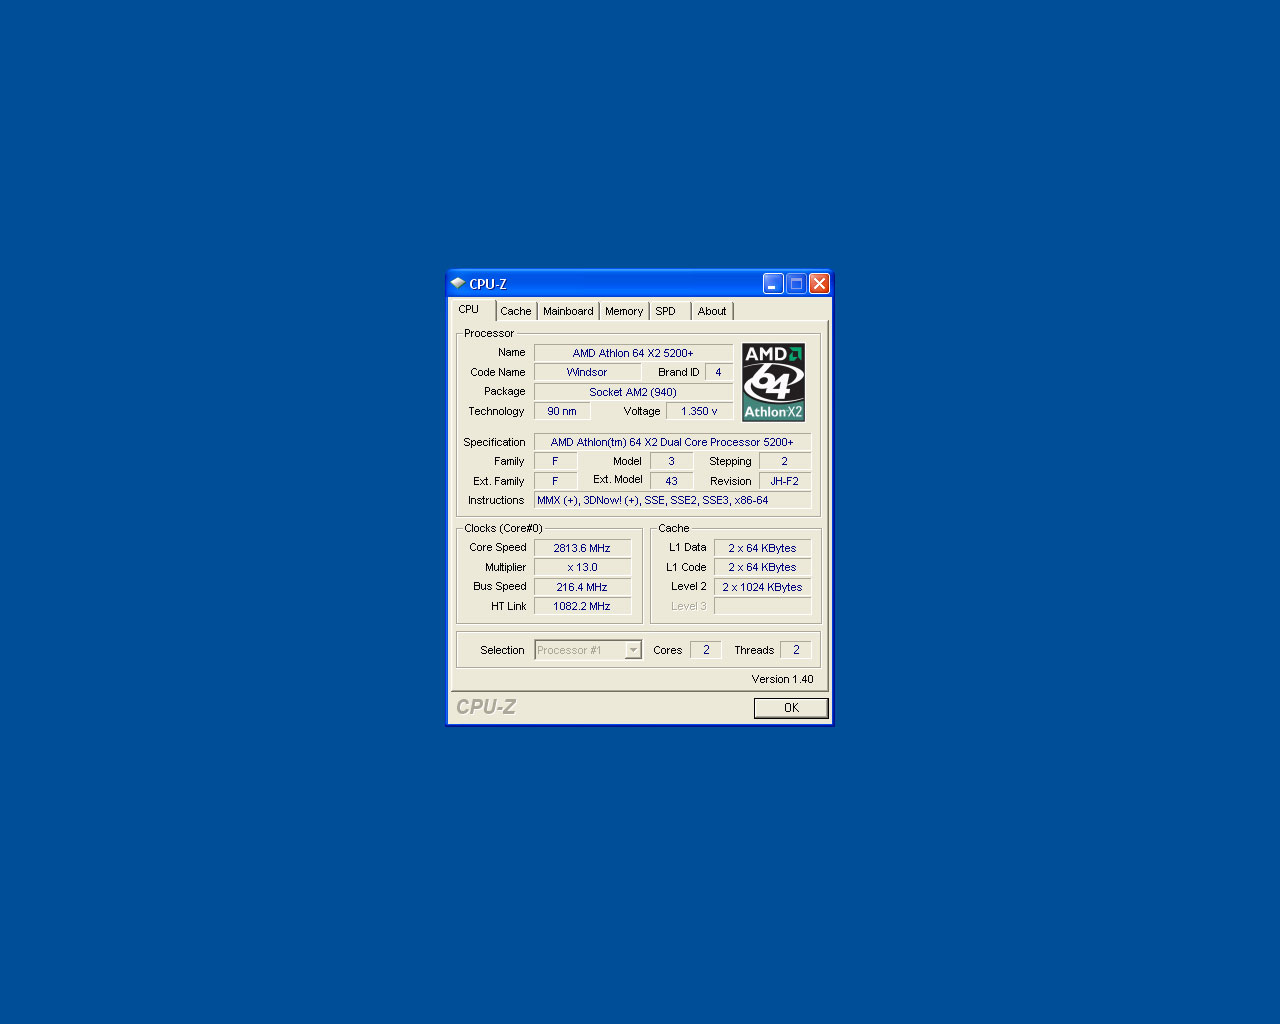Click the Model value 3
This screenshot has height=1024, width=1280.
(671, 461)
